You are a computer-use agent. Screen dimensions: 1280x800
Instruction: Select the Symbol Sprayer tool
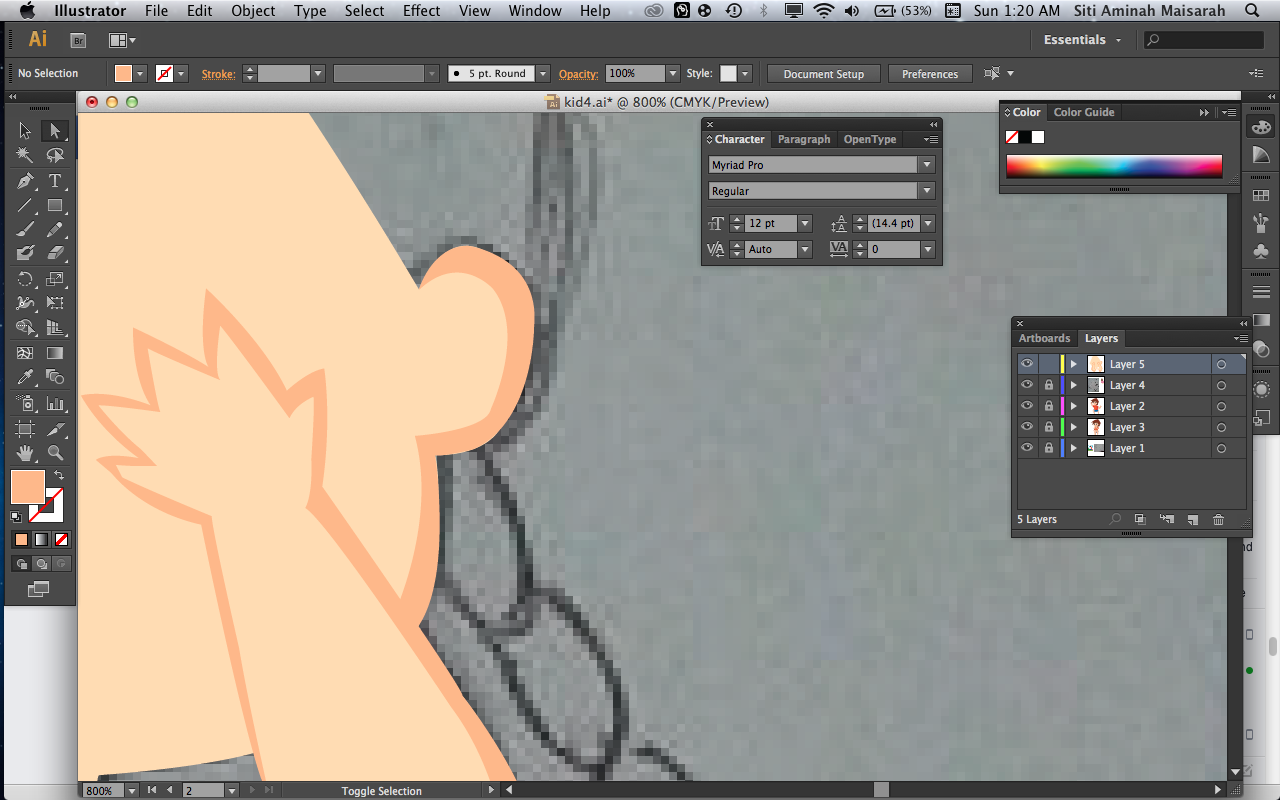click(x=25, y=403)
